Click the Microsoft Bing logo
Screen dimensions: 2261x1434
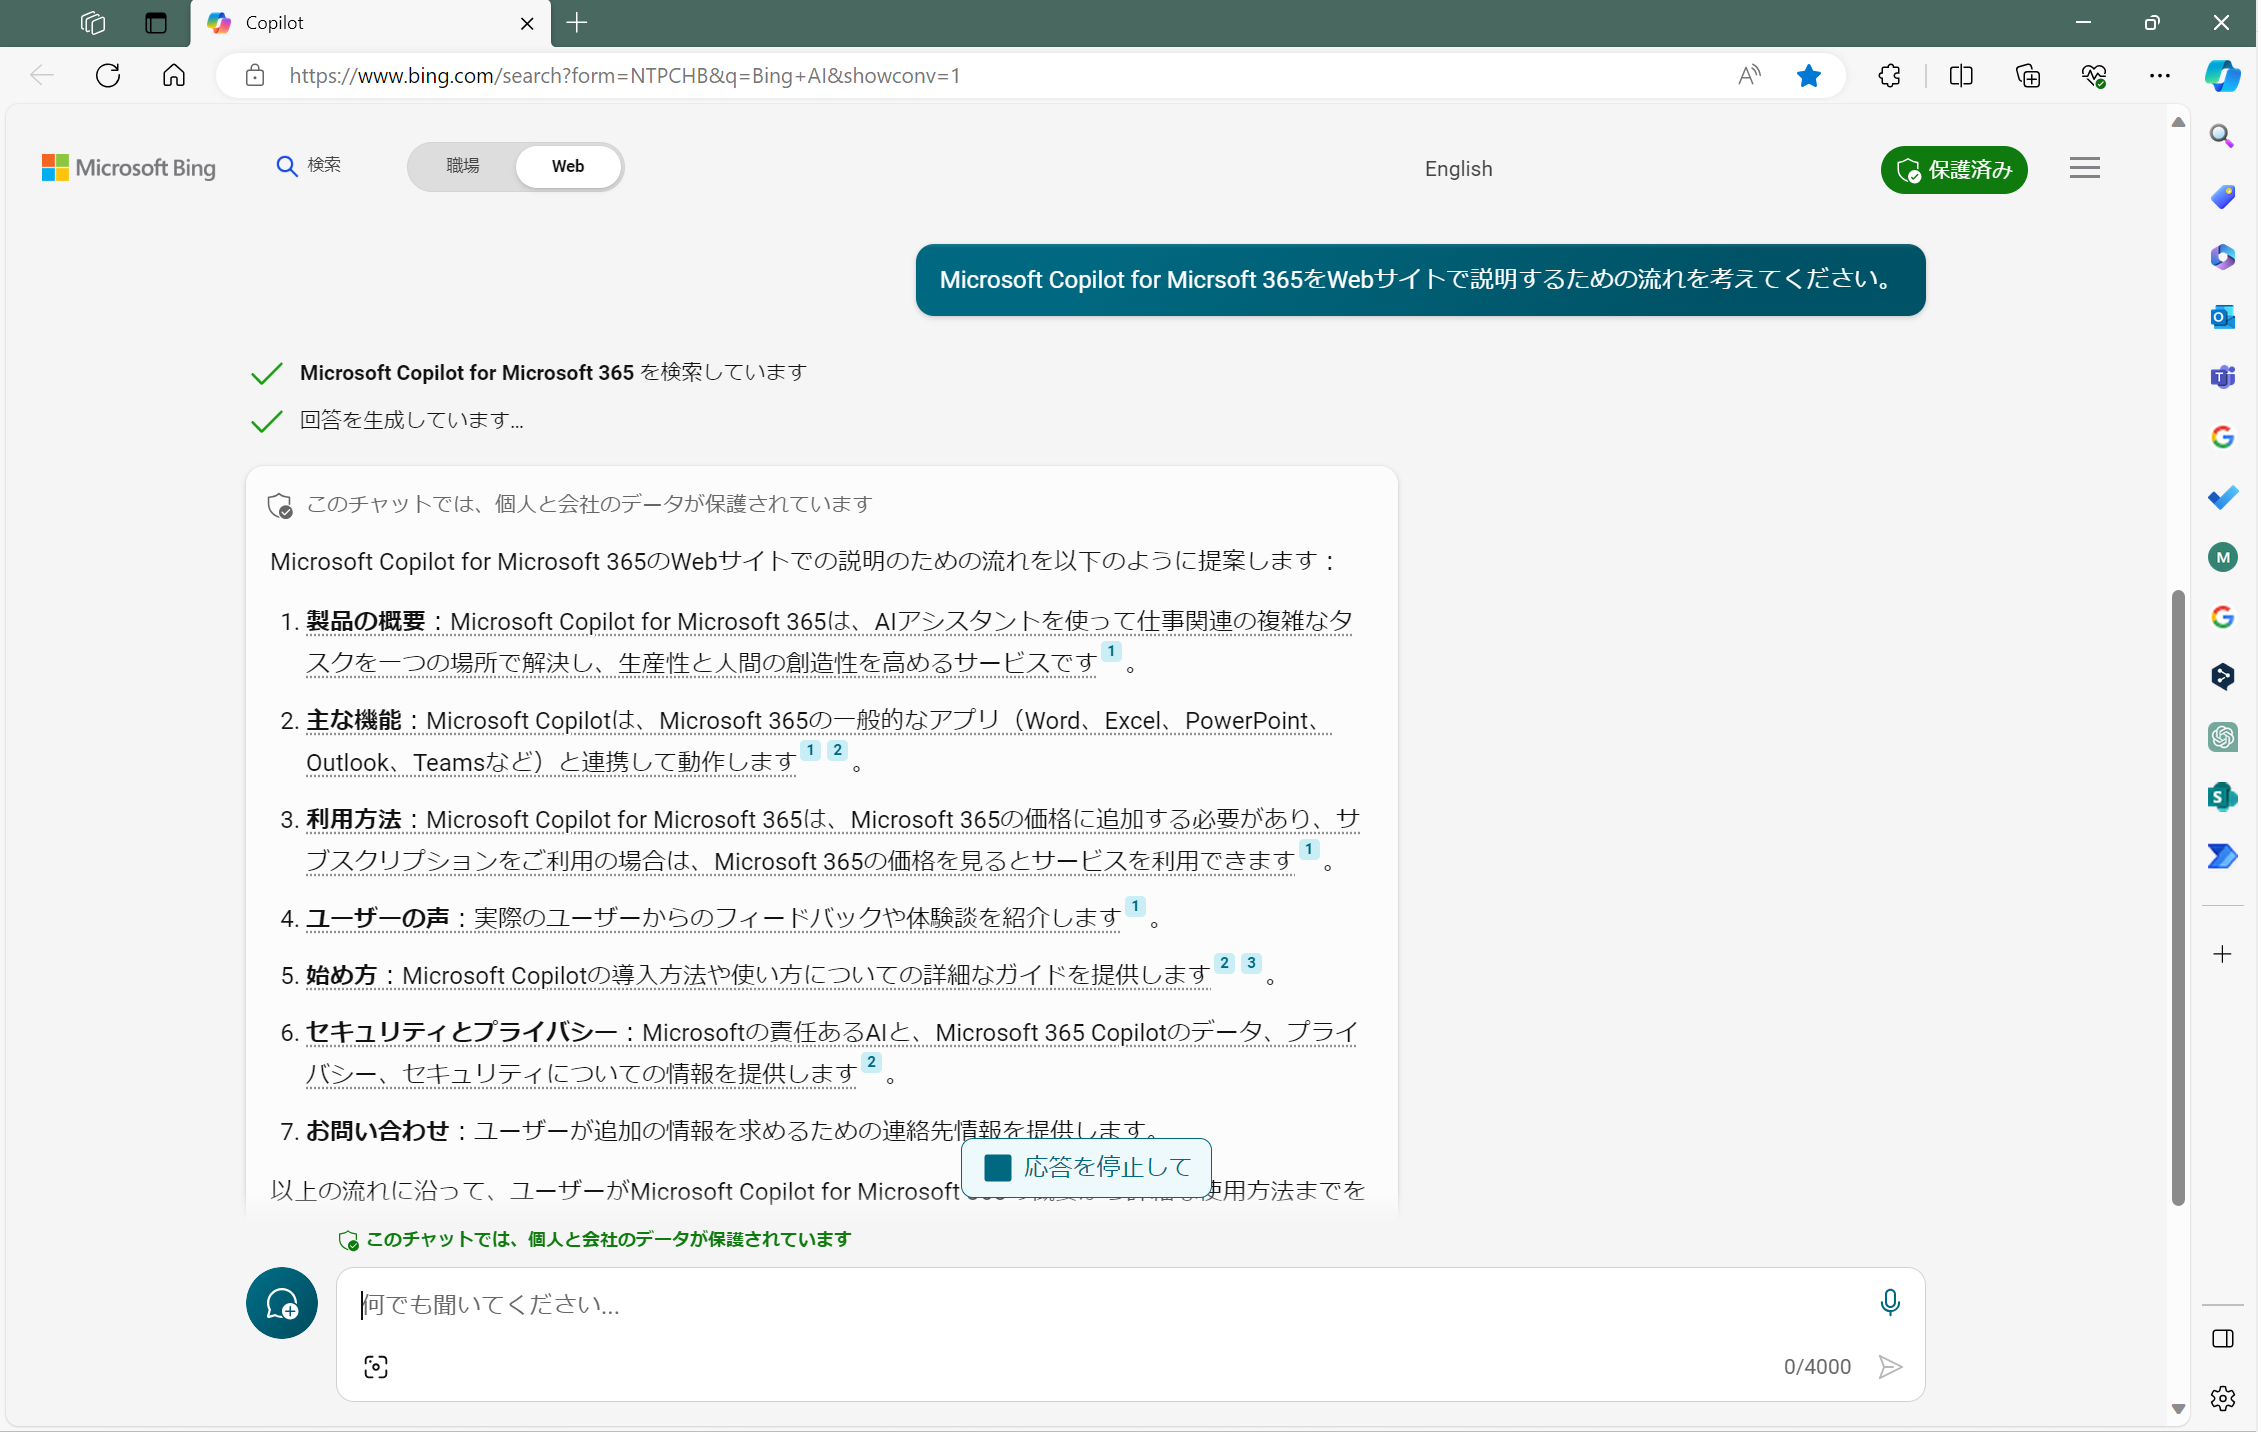(x=129, y=168)
